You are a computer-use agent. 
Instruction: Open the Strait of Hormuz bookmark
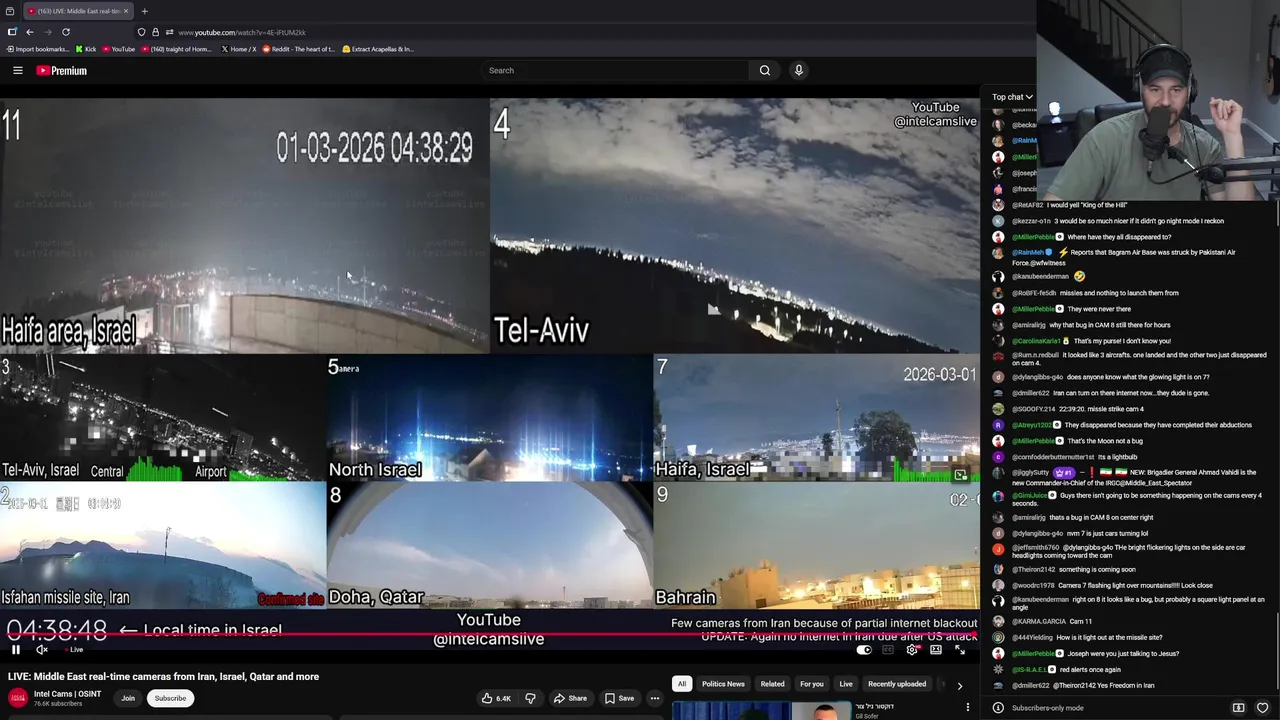(176, 49)
